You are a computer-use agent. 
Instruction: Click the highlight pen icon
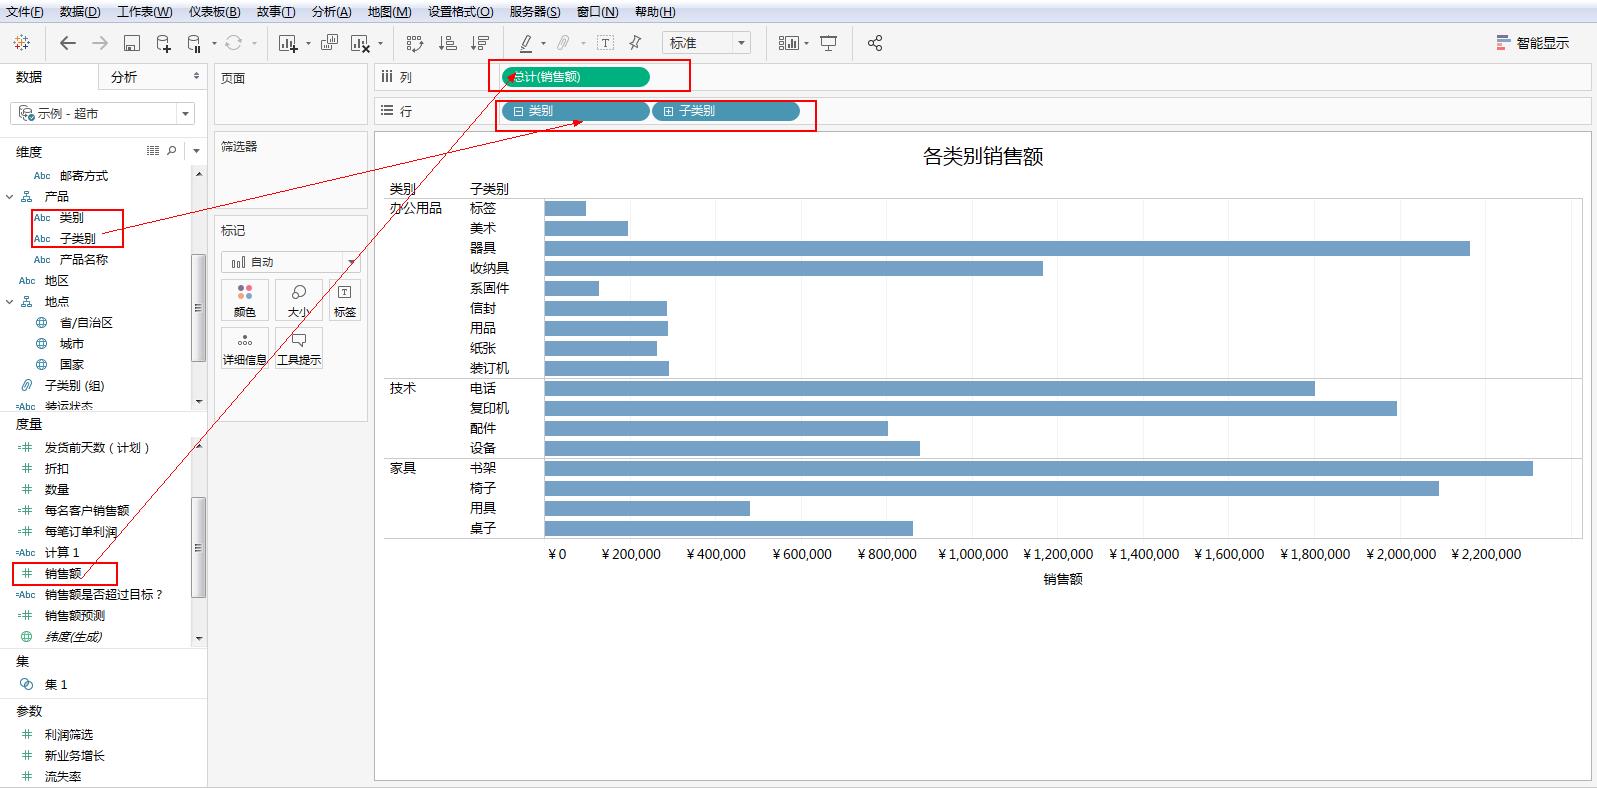526,43
